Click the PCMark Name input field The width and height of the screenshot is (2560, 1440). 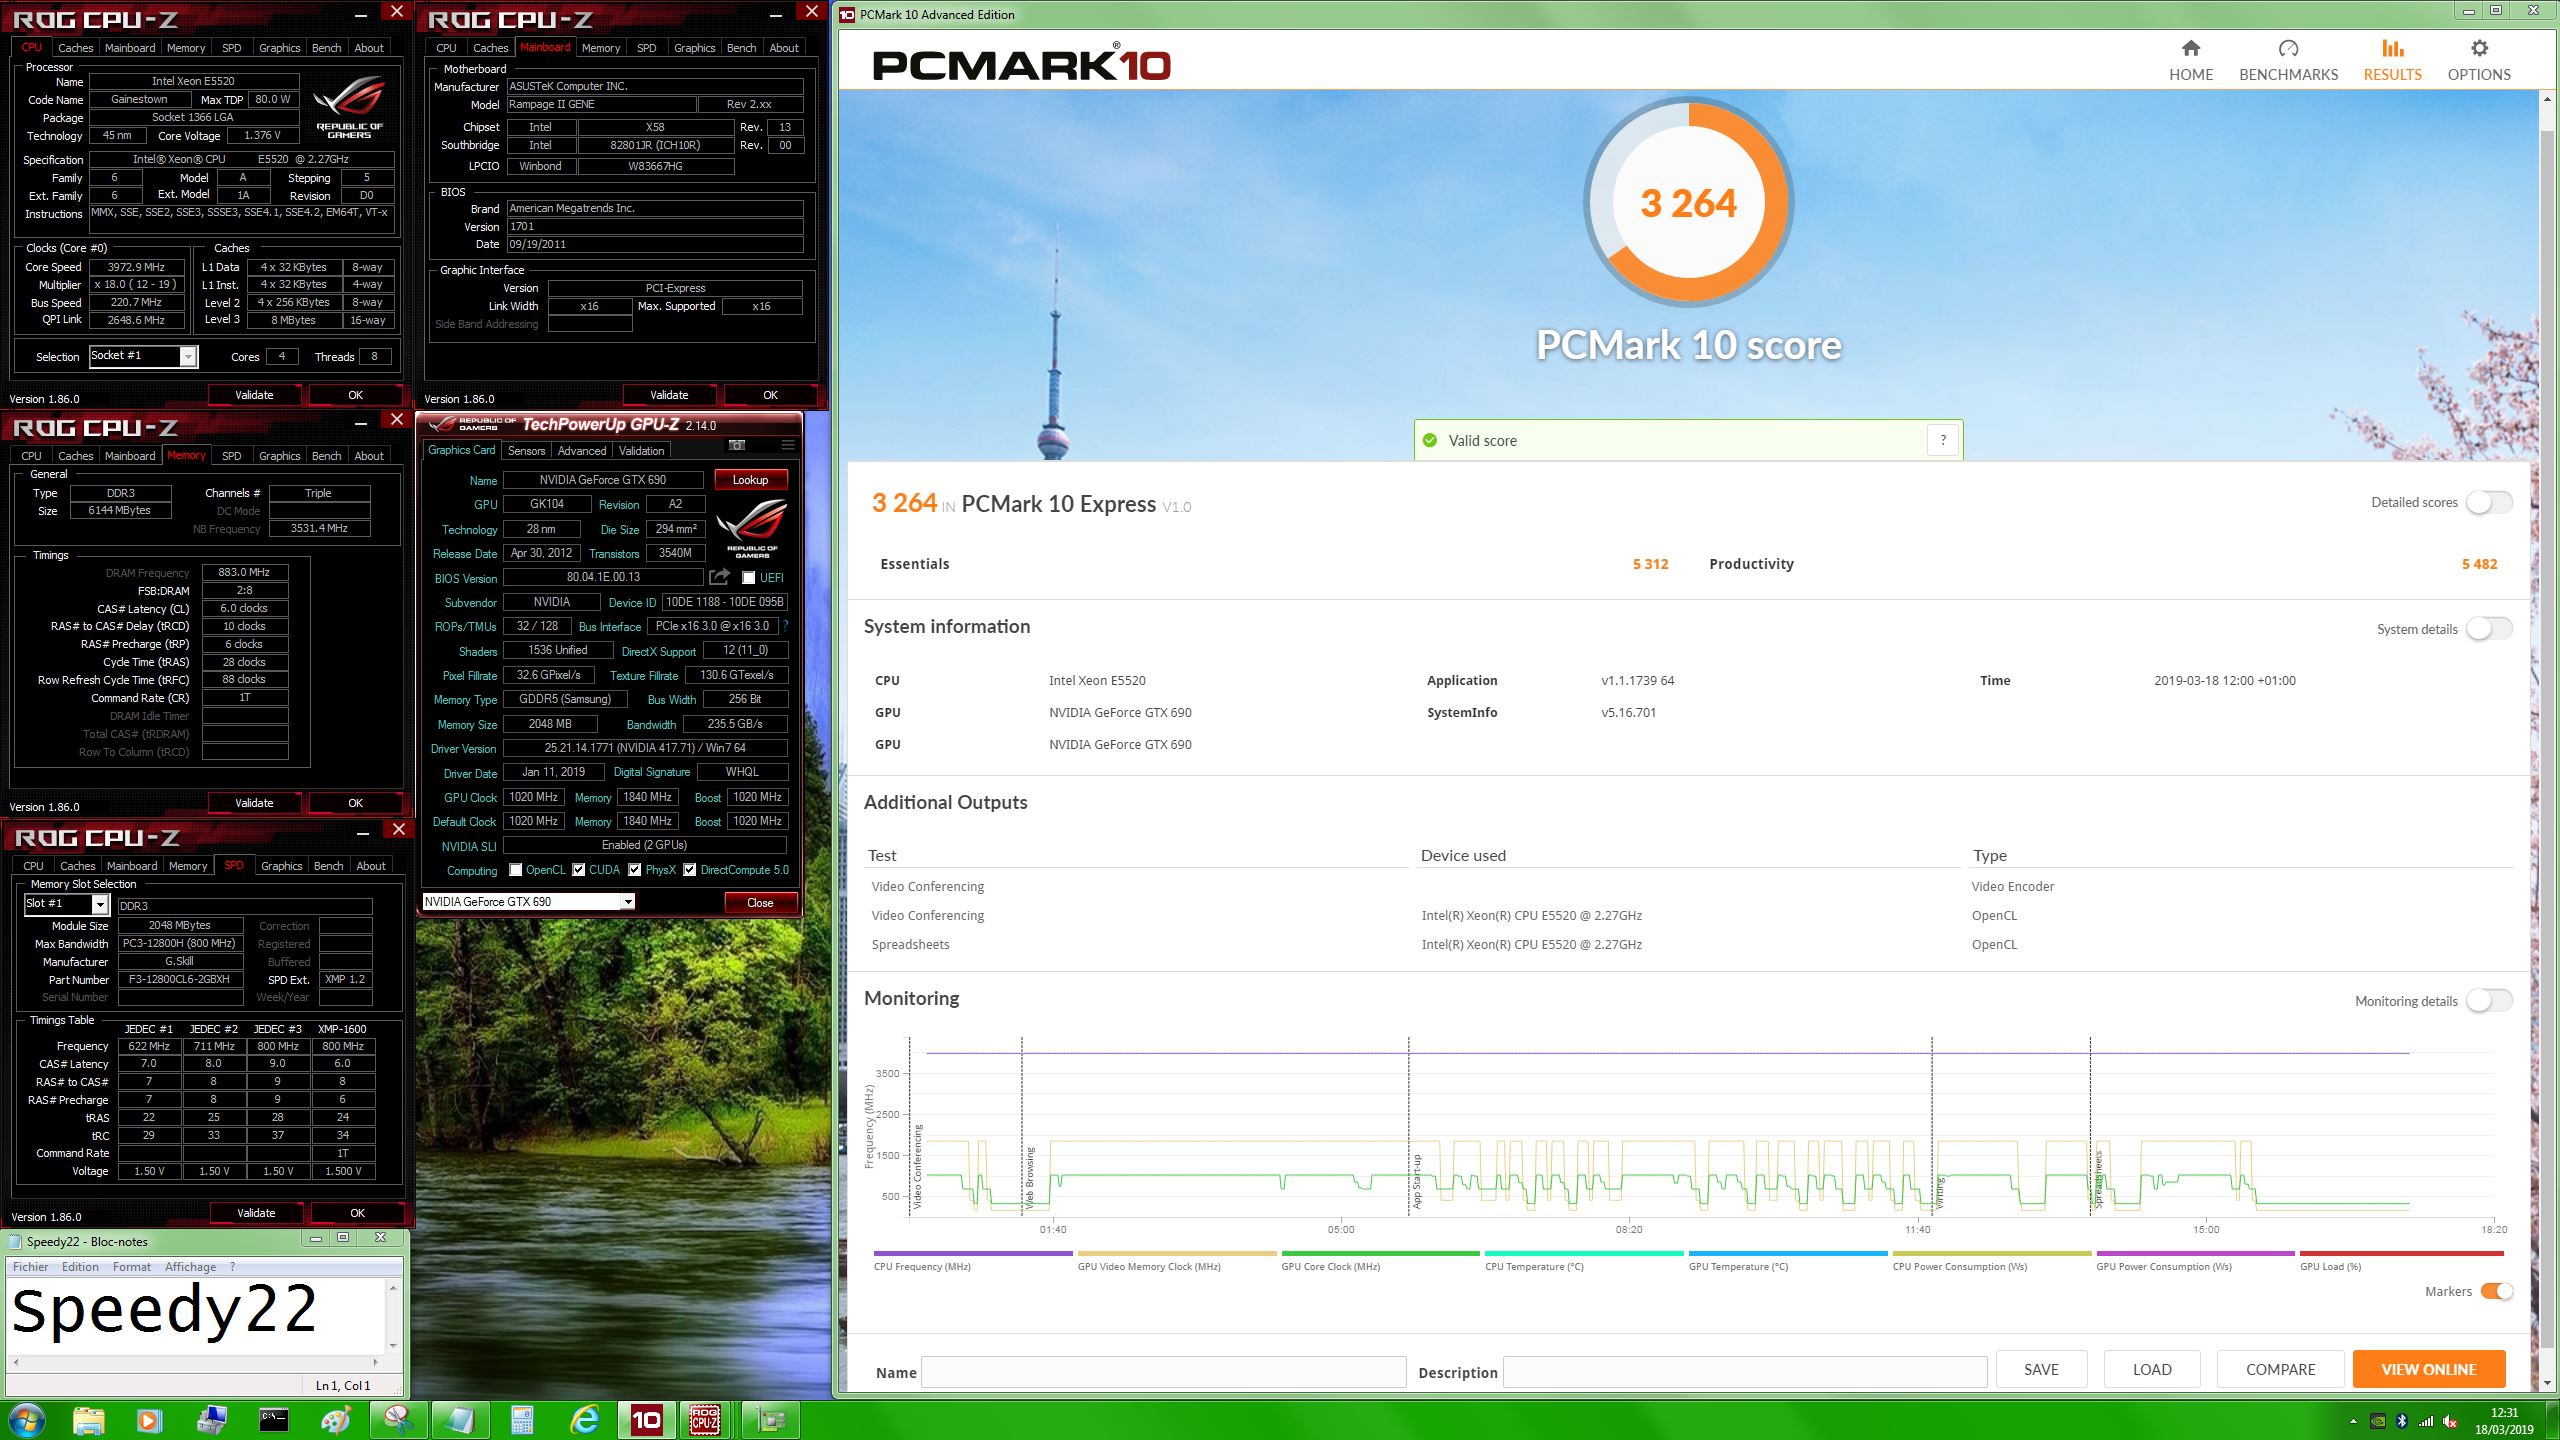click(x=1163, y=1371)
